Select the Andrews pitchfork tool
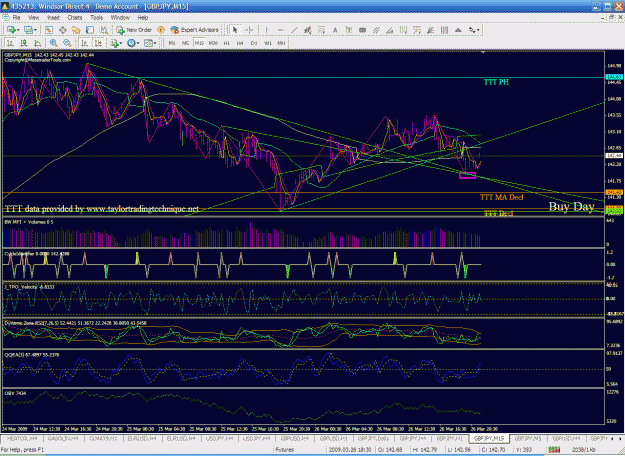 (x=376, y=30)
